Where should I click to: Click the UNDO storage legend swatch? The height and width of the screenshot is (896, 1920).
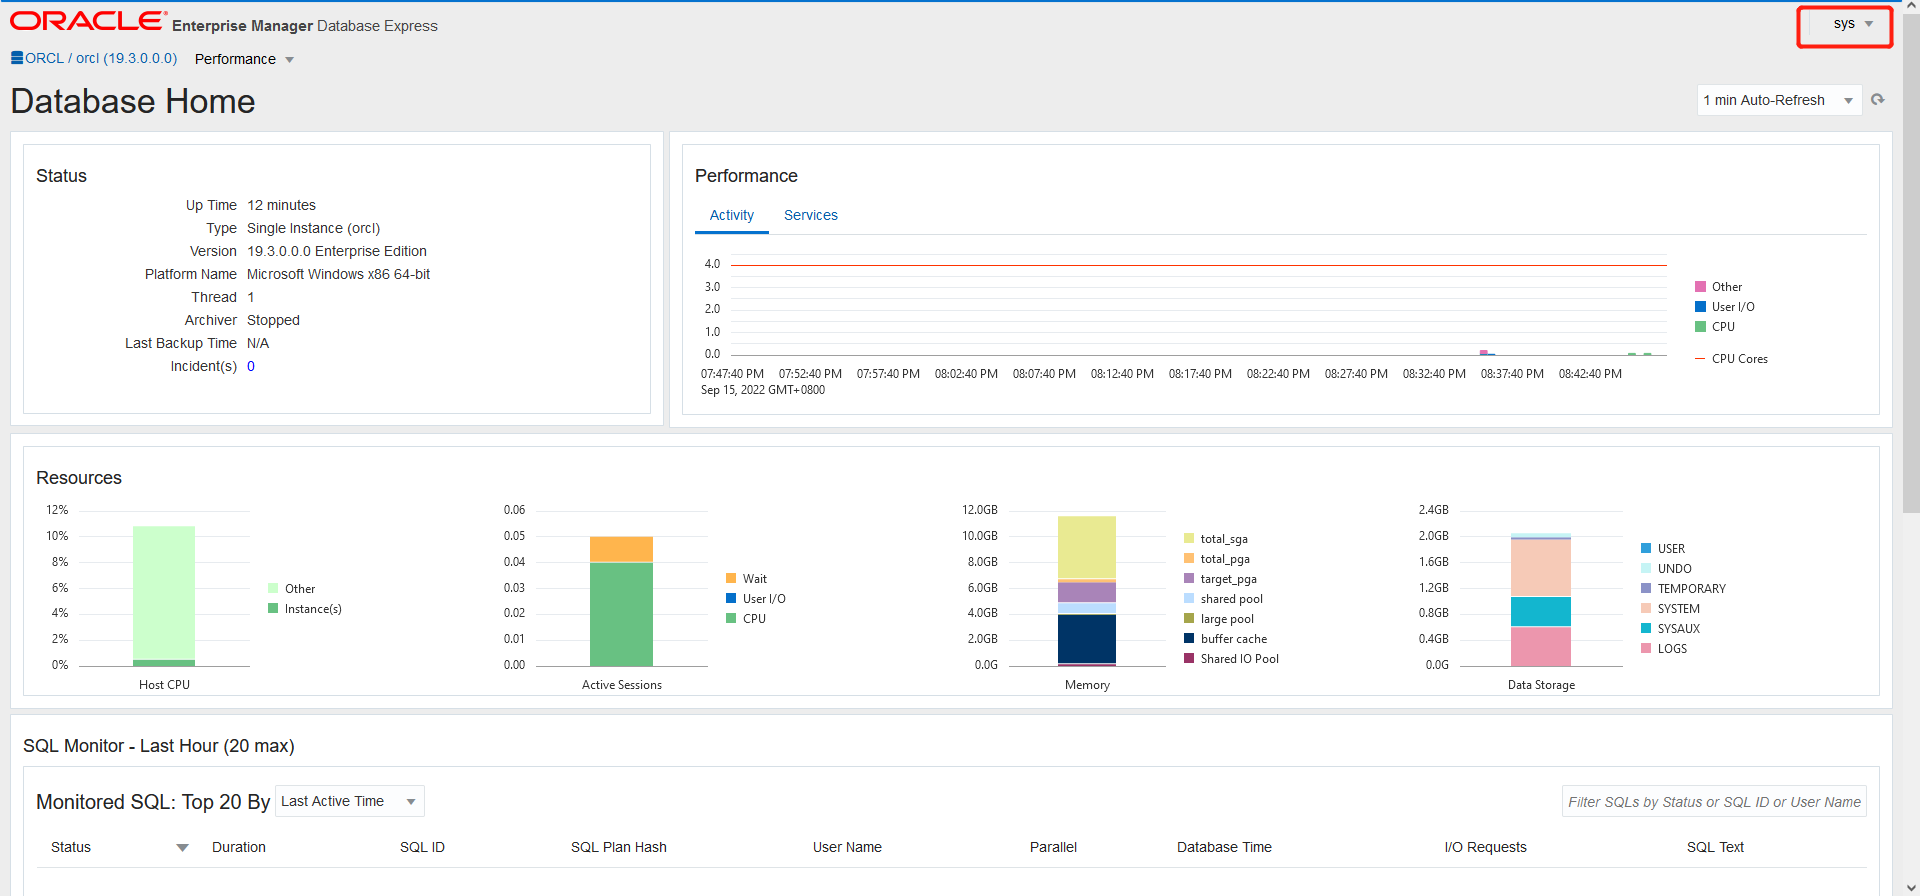click(1646, 569)
